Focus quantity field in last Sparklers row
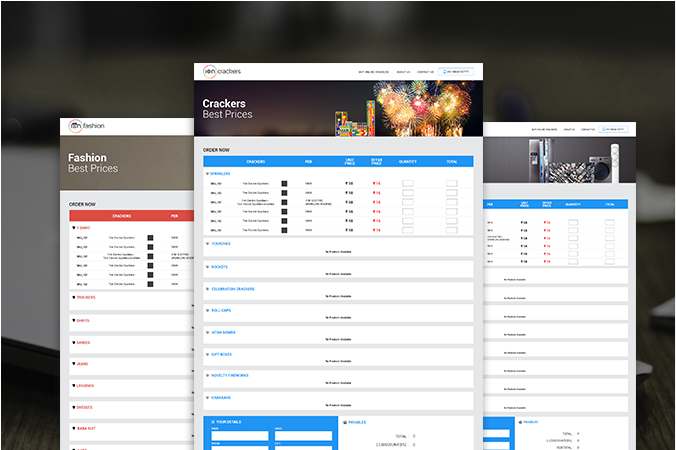 coord(408,230)
